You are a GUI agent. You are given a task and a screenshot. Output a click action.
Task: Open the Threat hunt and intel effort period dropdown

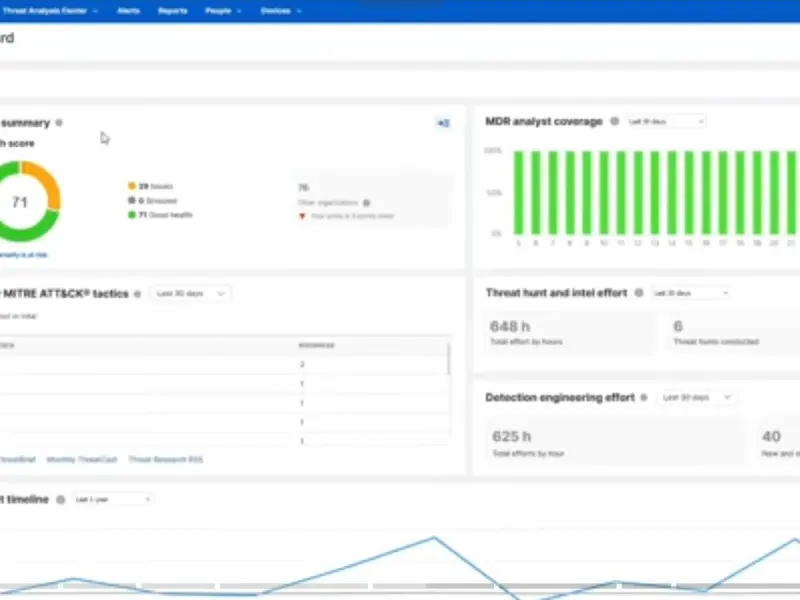click(691, 293)
